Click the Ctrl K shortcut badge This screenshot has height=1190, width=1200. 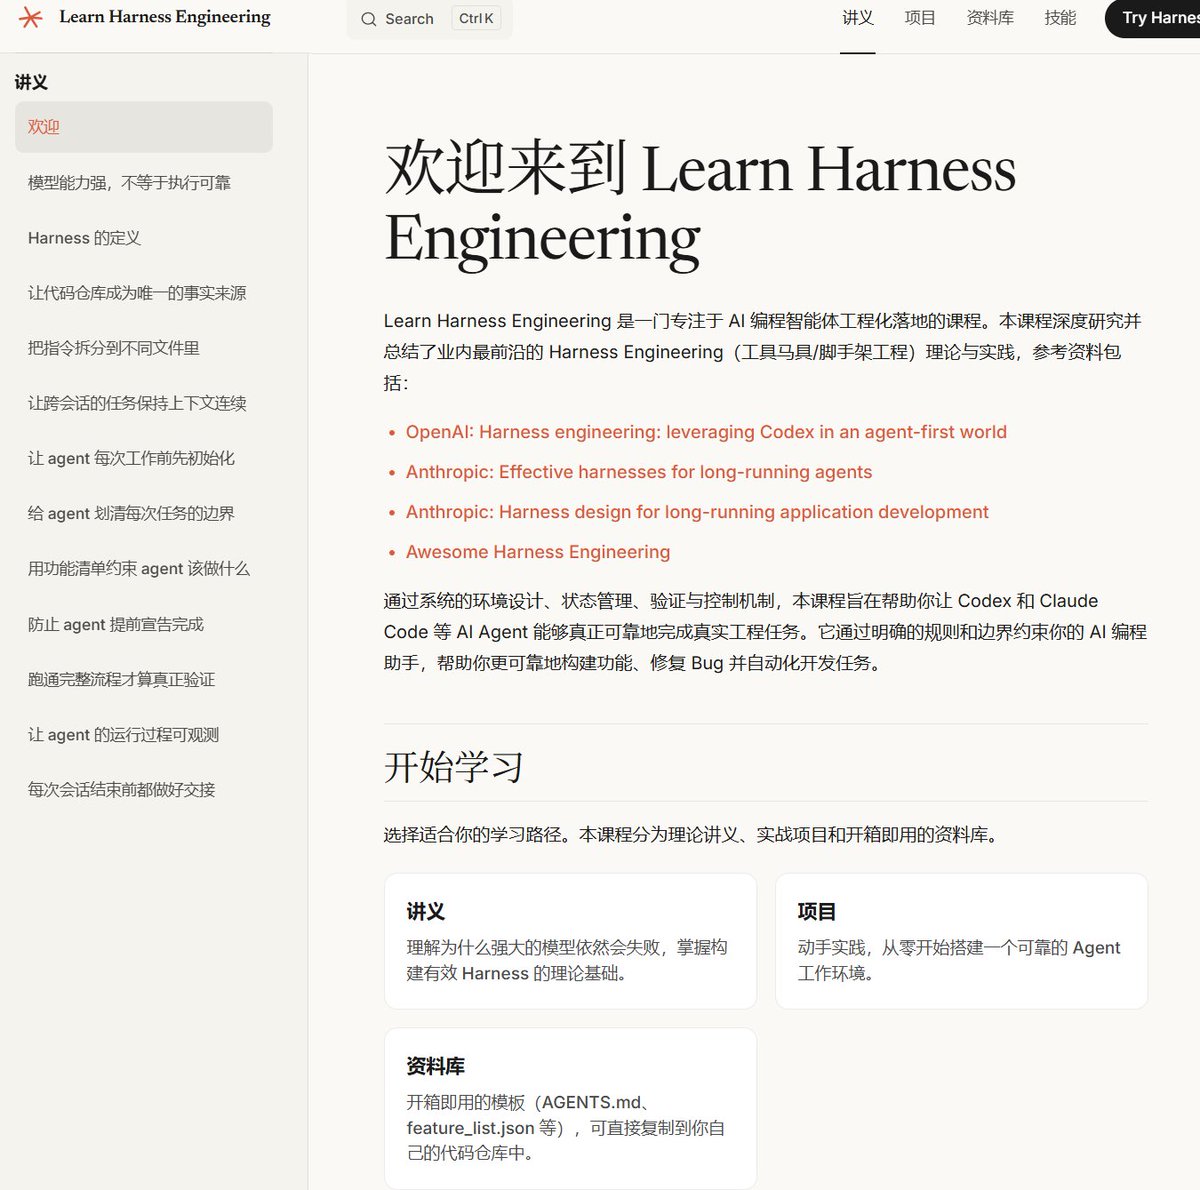point(477,18)
